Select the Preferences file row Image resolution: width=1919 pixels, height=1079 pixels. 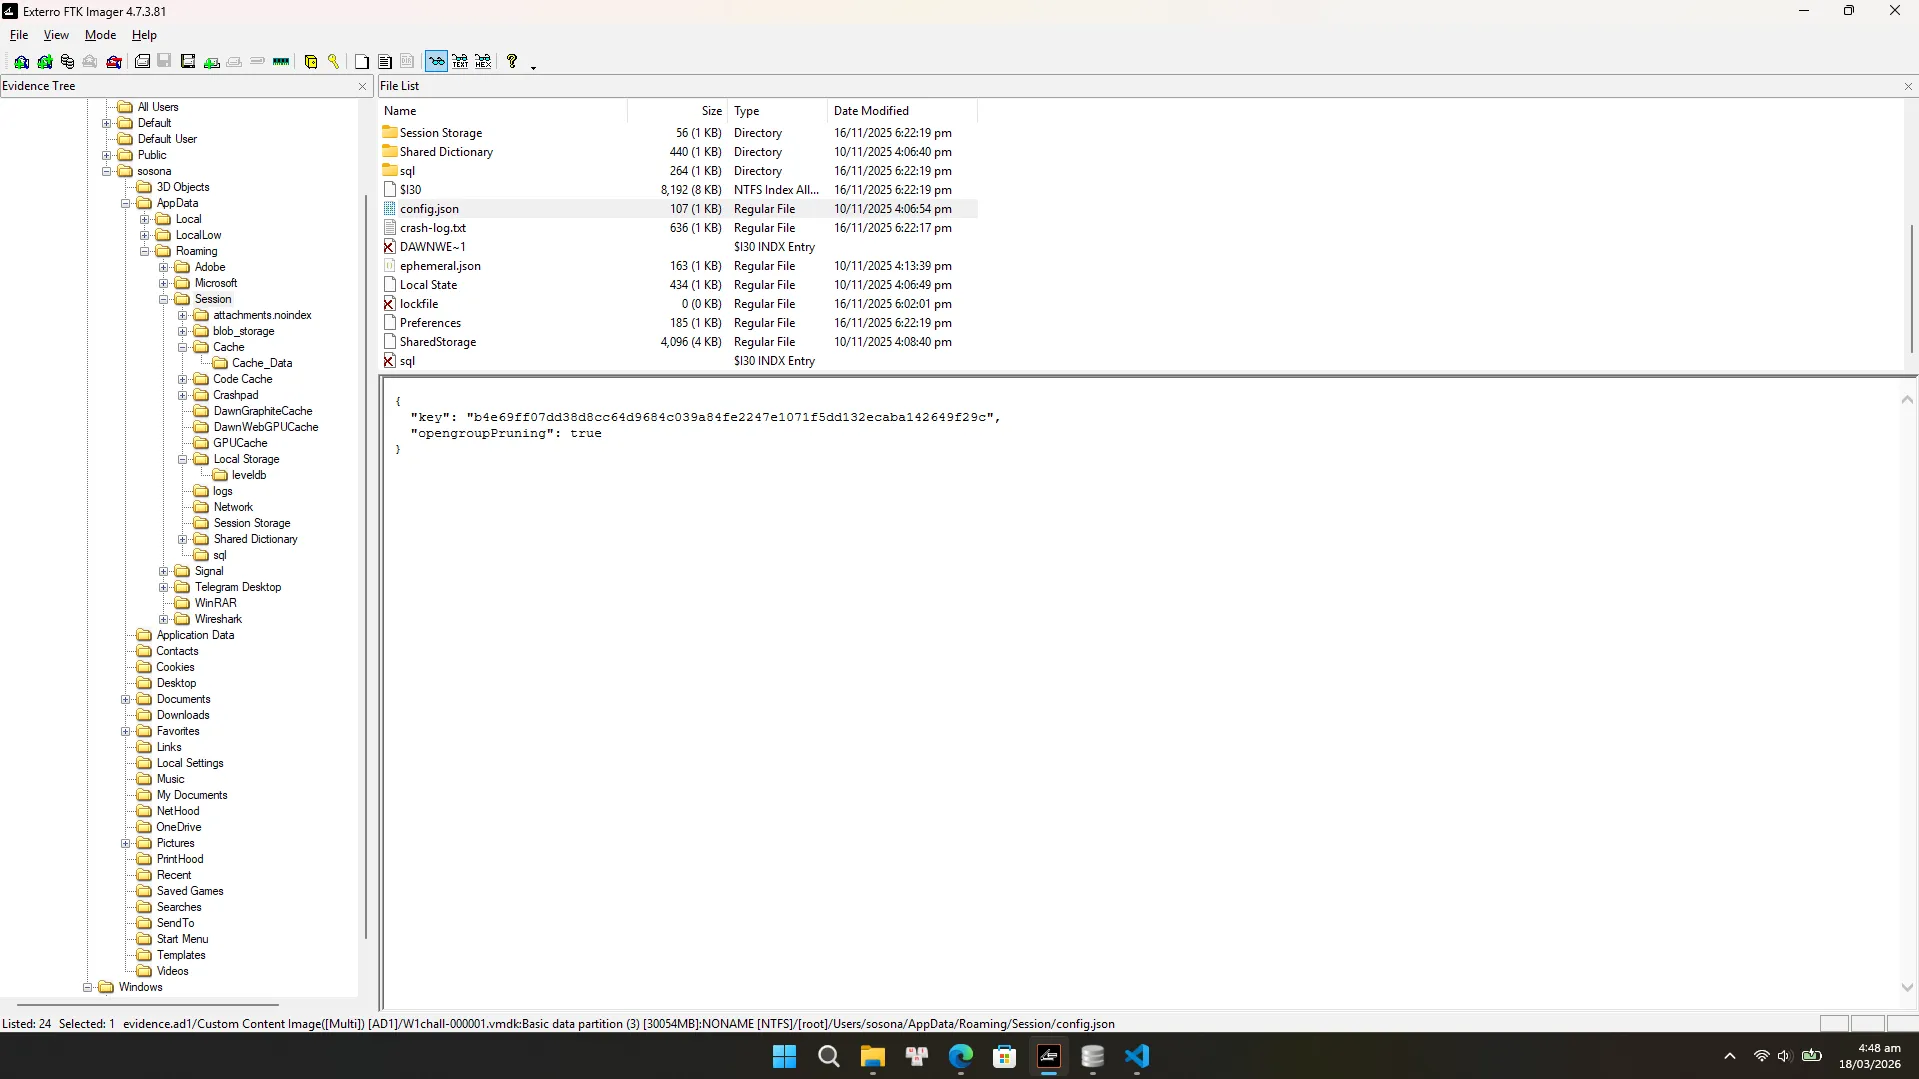point(678,323)
